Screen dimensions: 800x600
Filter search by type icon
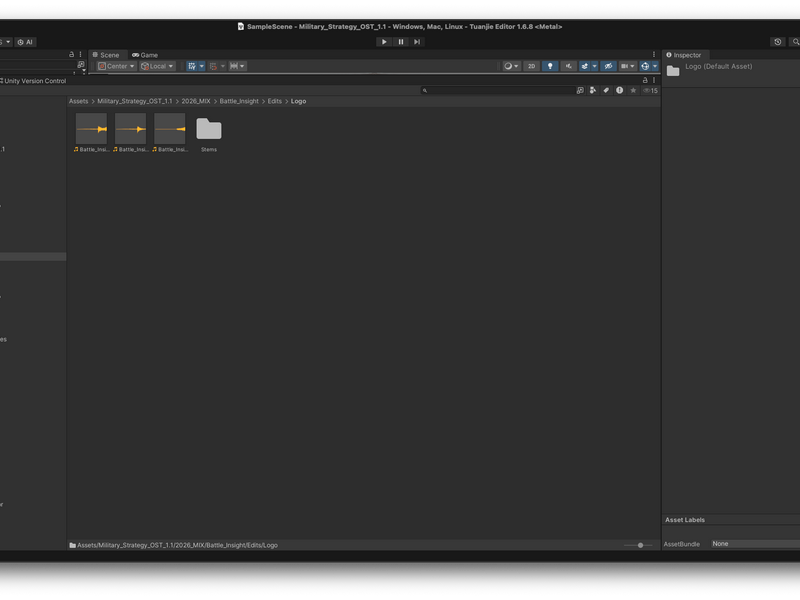(x=593, y=90)
